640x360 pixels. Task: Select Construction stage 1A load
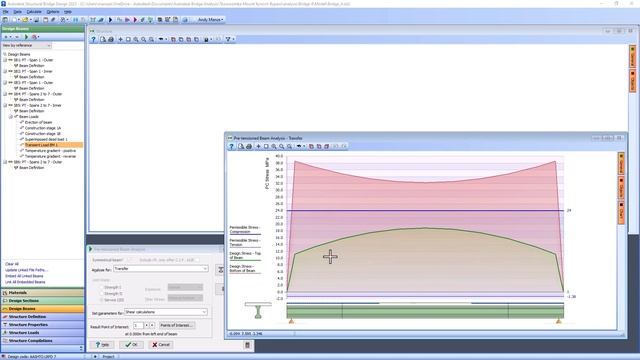pos(43,128)
